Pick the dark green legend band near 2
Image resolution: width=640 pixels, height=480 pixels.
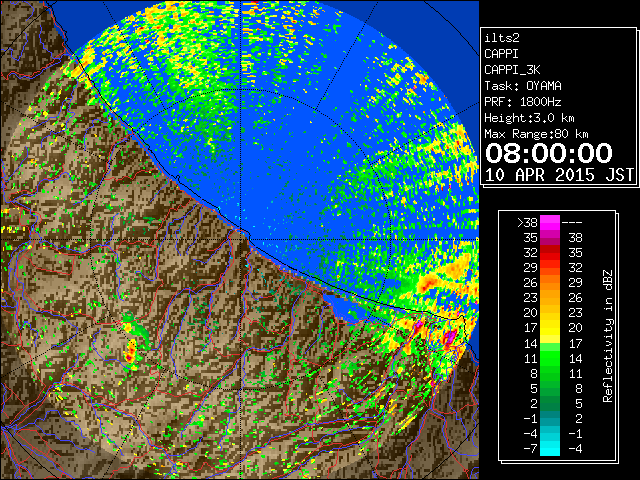pyautogui.click(x=550, y=403)
